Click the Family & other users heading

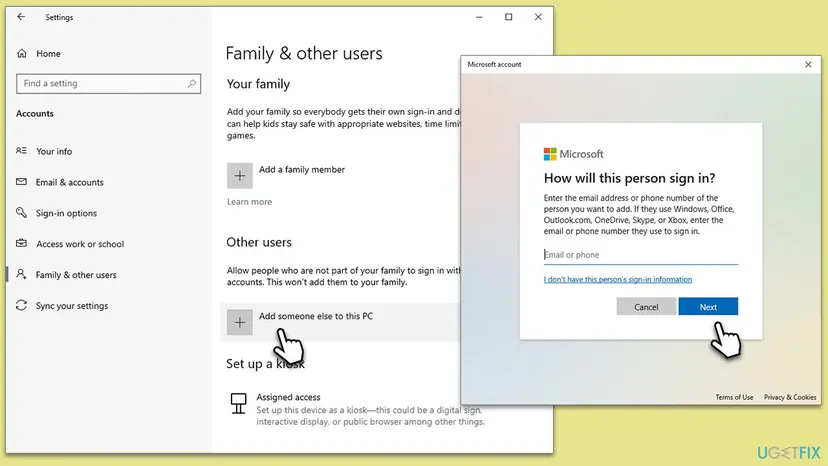coord(304,53)
